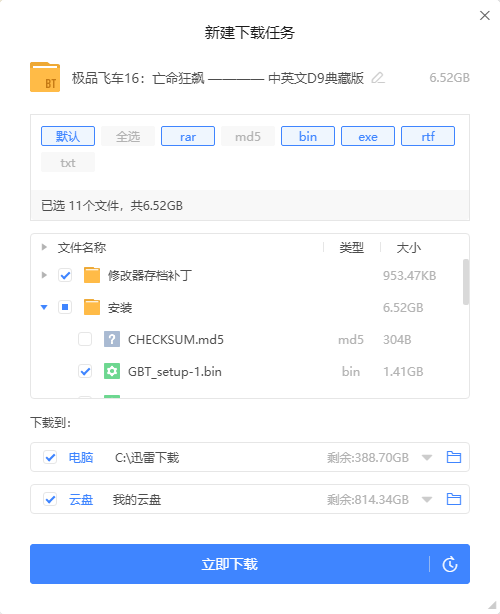Screen dimensions: 500x614
Task: Click the 安装 folder icon
Action: coord(92,307)
